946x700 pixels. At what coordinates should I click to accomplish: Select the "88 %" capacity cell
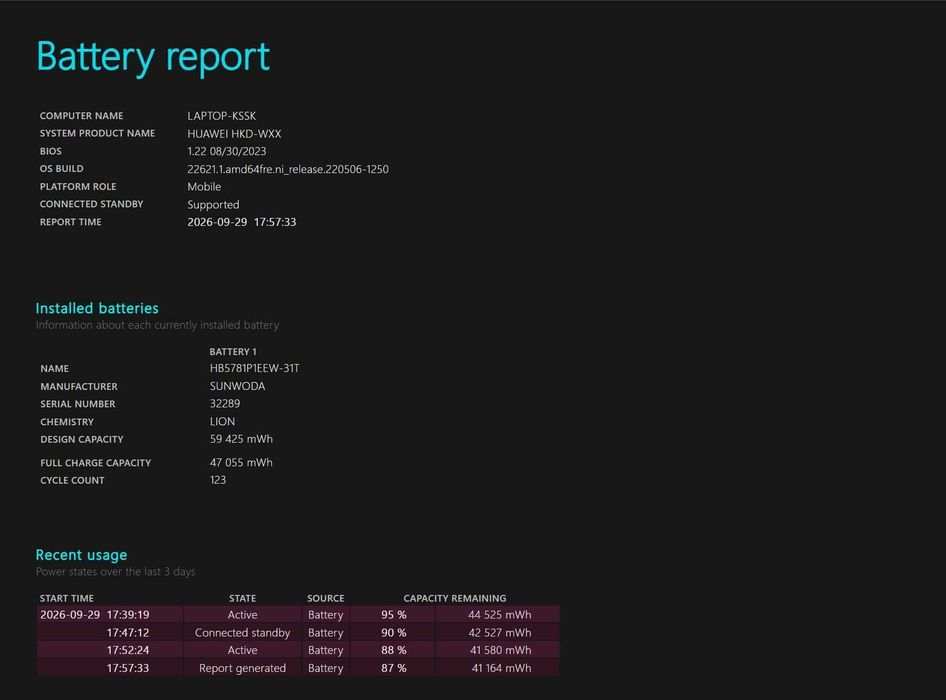click(393, 651)
